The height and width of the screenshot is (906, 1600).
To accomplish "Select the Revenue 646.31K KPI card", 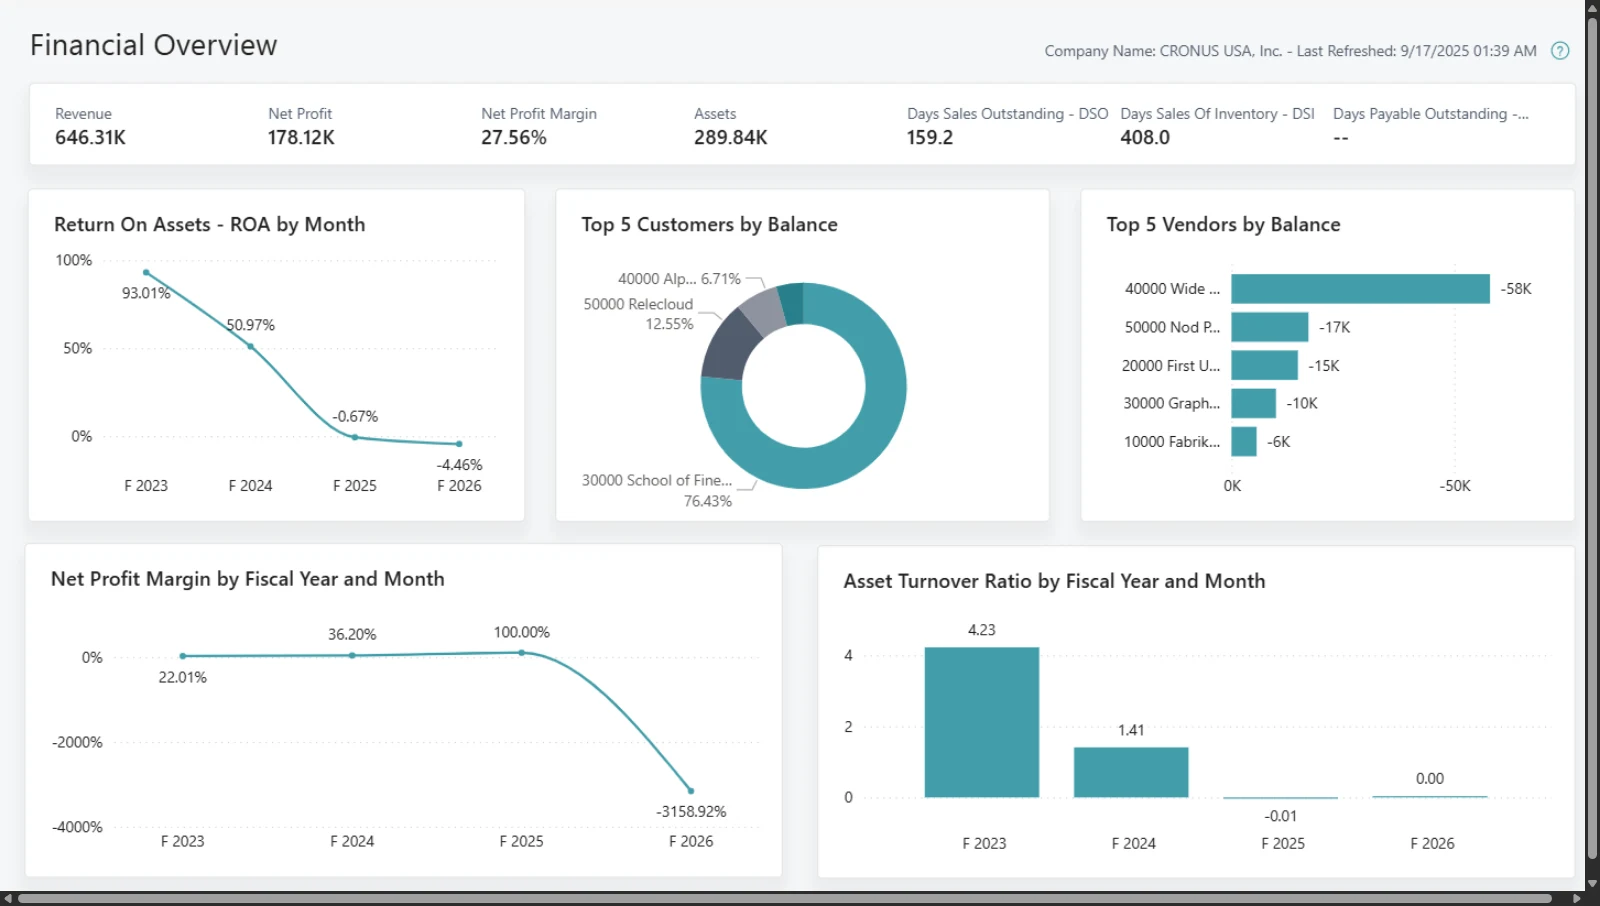I will 91,126.
